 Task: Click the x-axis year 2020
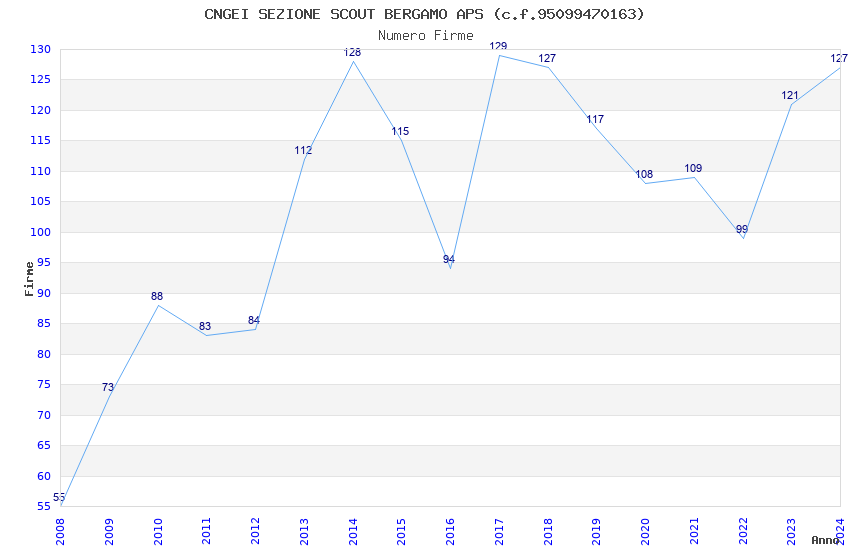tap(645, 532)
